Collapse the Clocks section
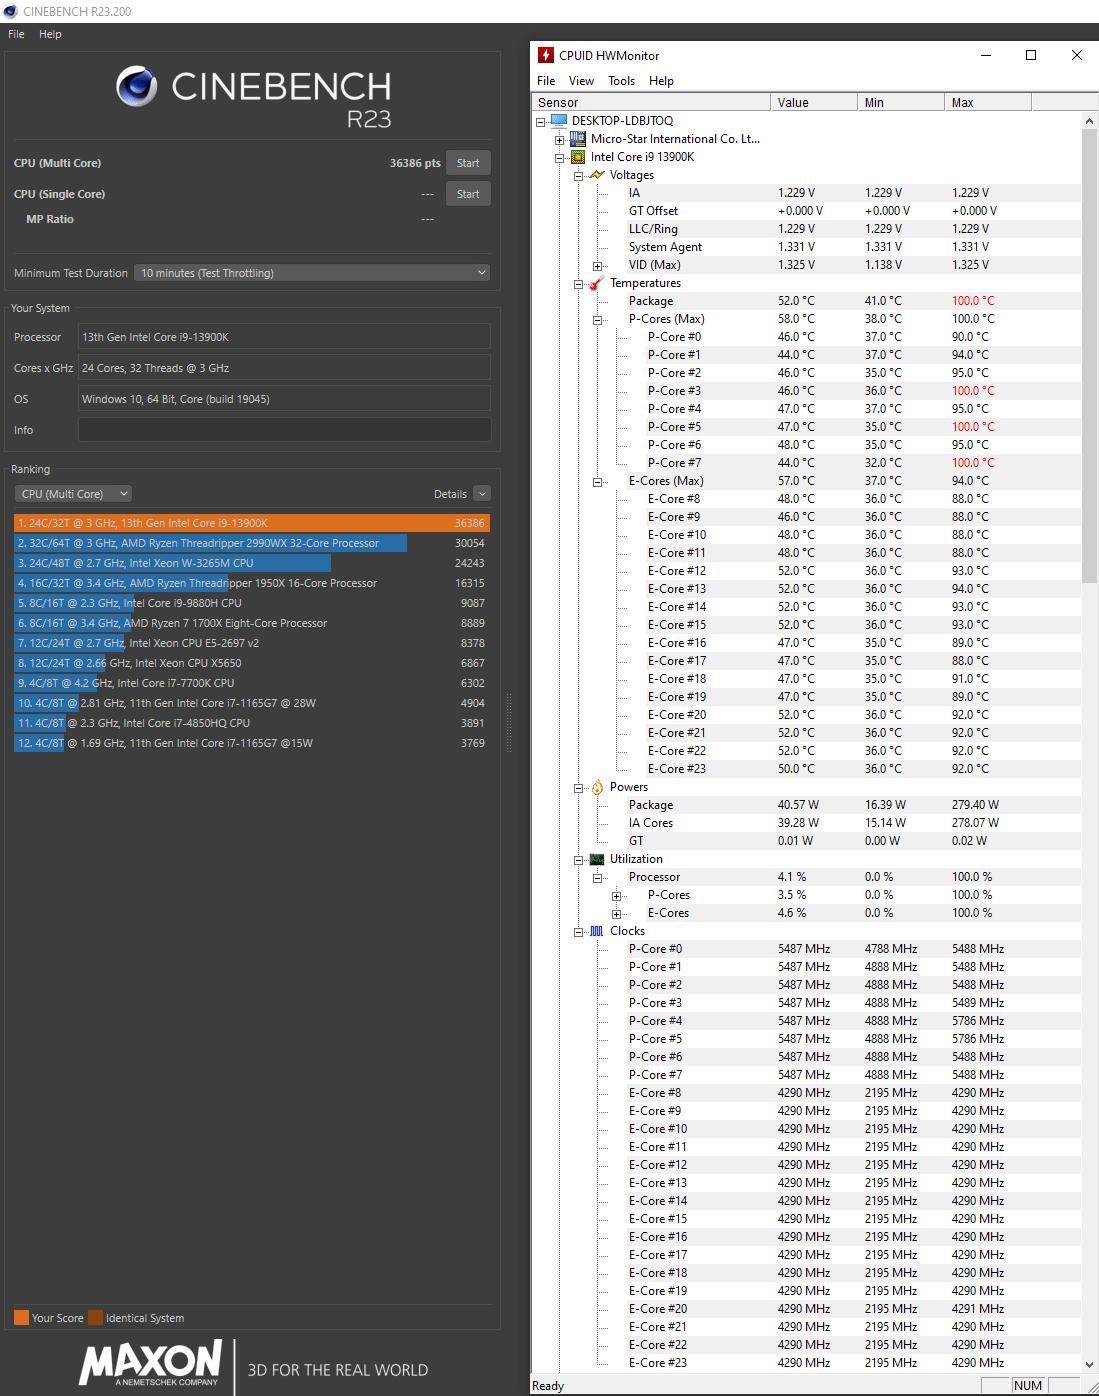Image resolution: width=1099 pixels, height=1396 pixels. point(579,932)
